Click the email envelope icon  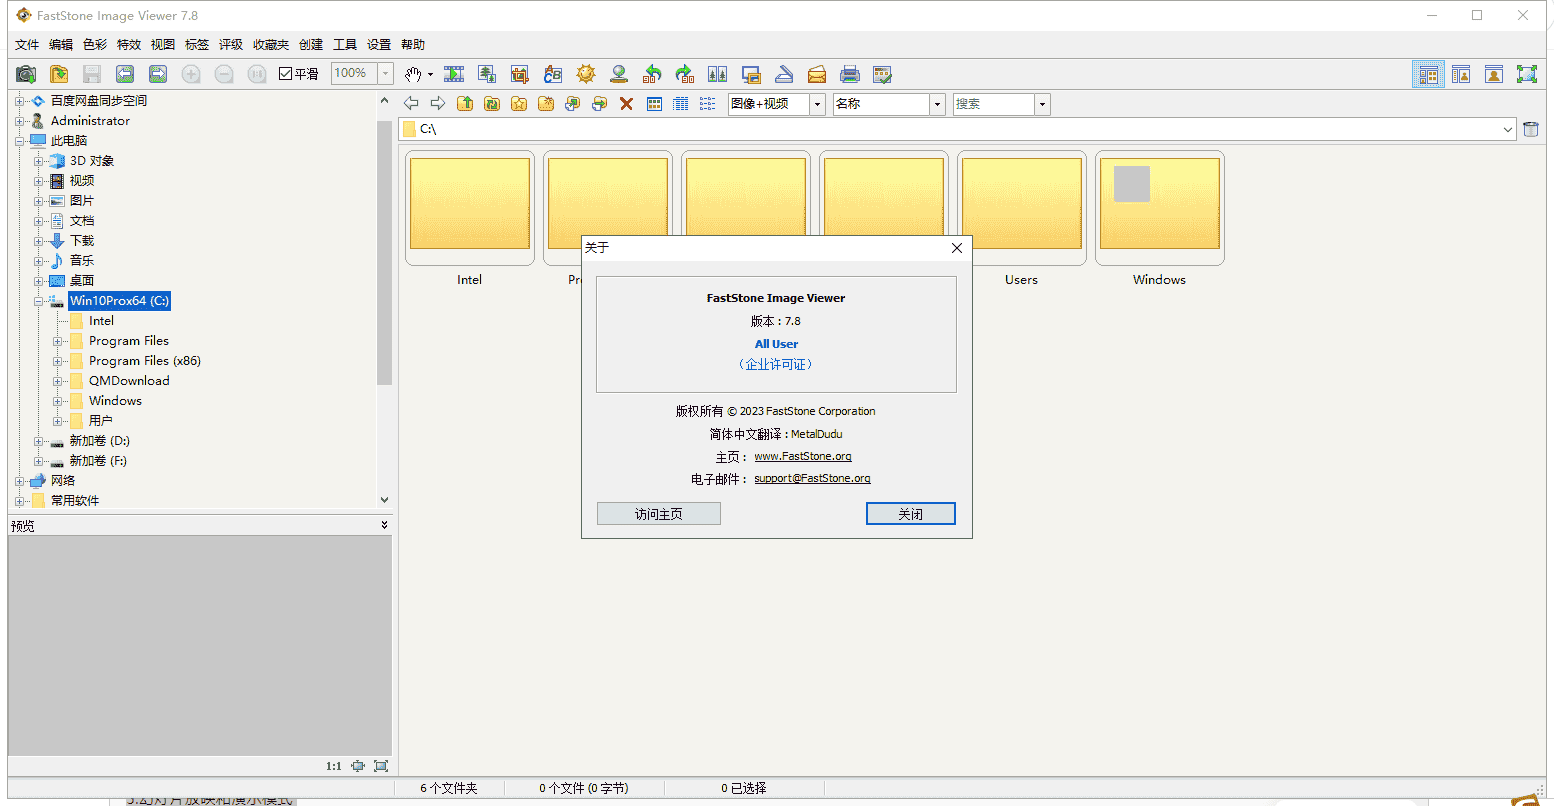coord(817,74)
